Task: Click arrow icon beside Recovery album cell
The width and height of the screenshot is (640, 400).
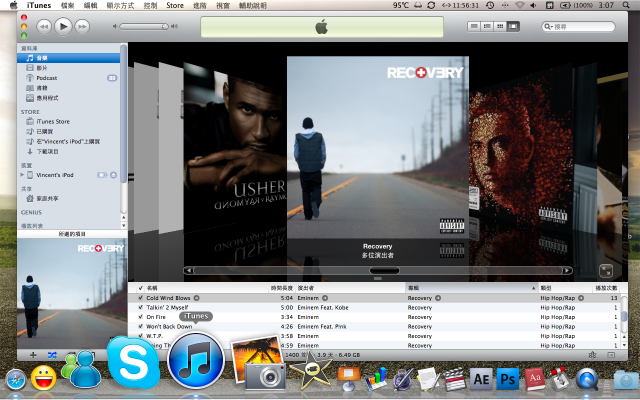Action: coord(438,298)
